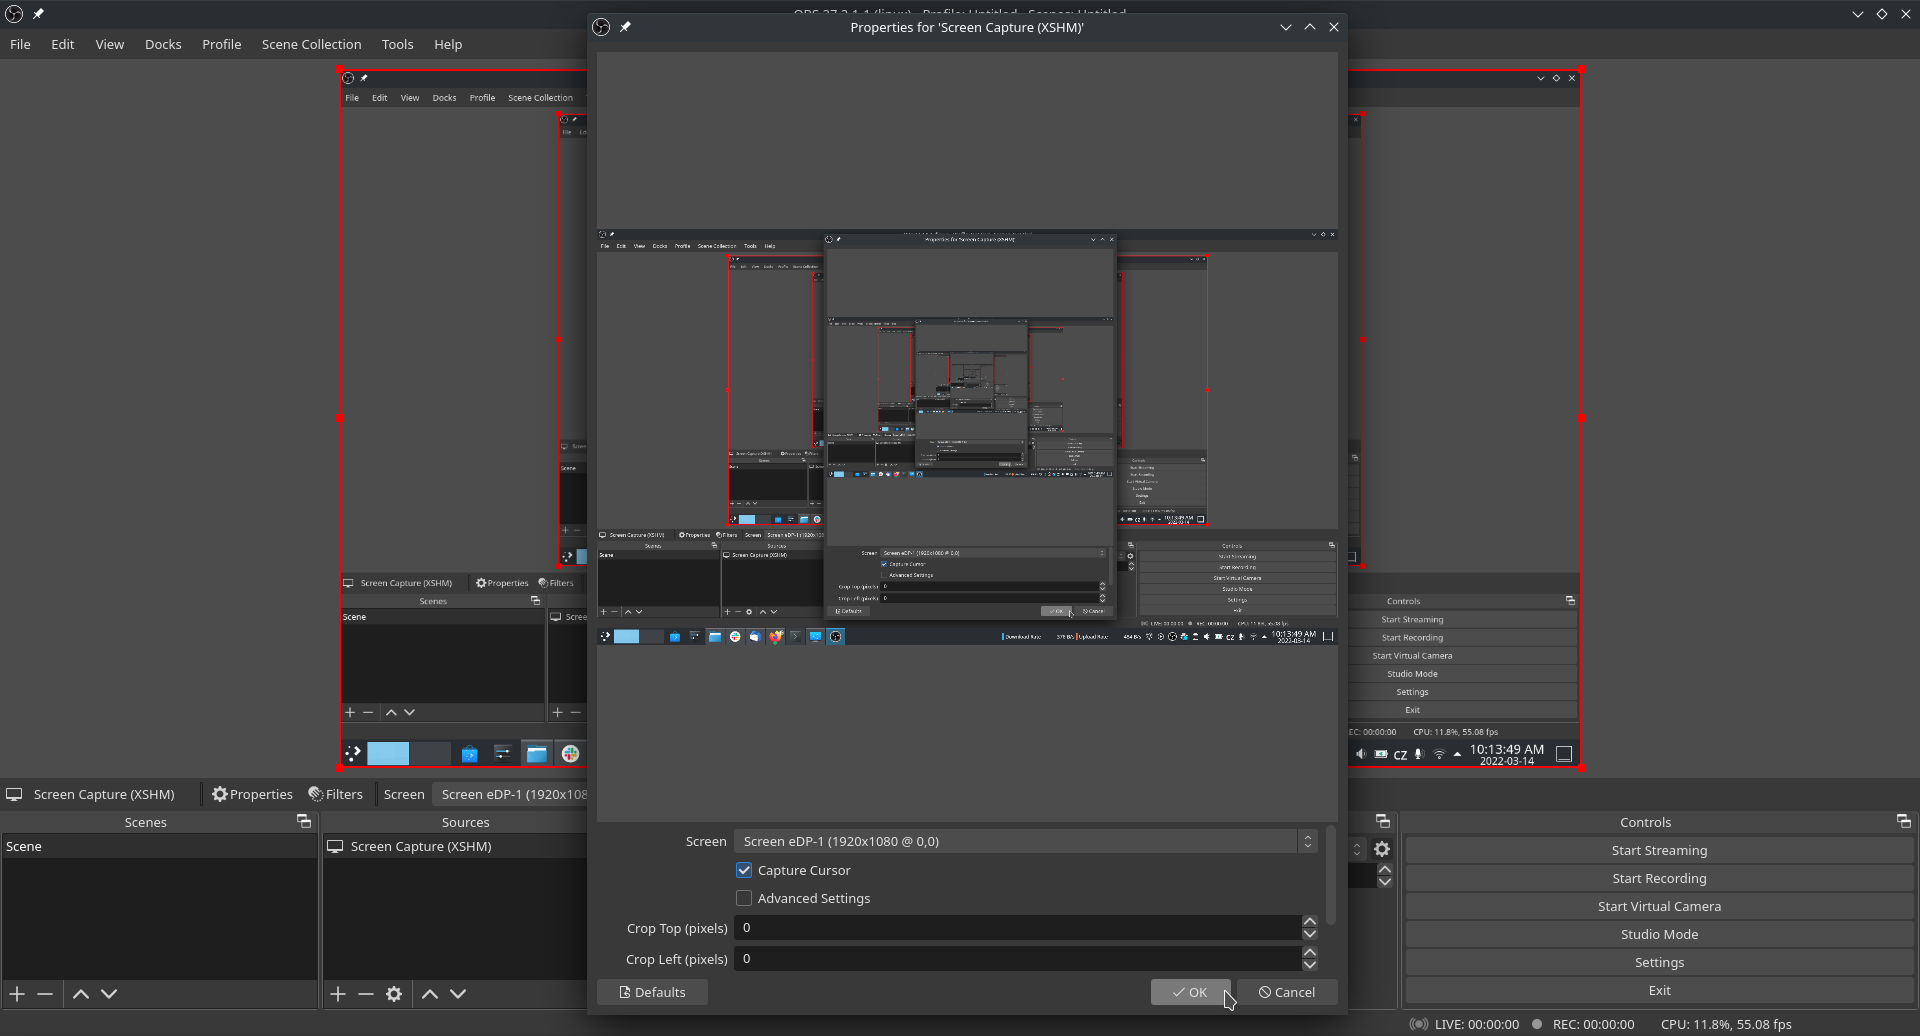The width and height of the screenshot is (1920, 1036).
Task: Click the REC dot indicator in the status bar
Action: pyautogui.click(x=1537, y=1024)
